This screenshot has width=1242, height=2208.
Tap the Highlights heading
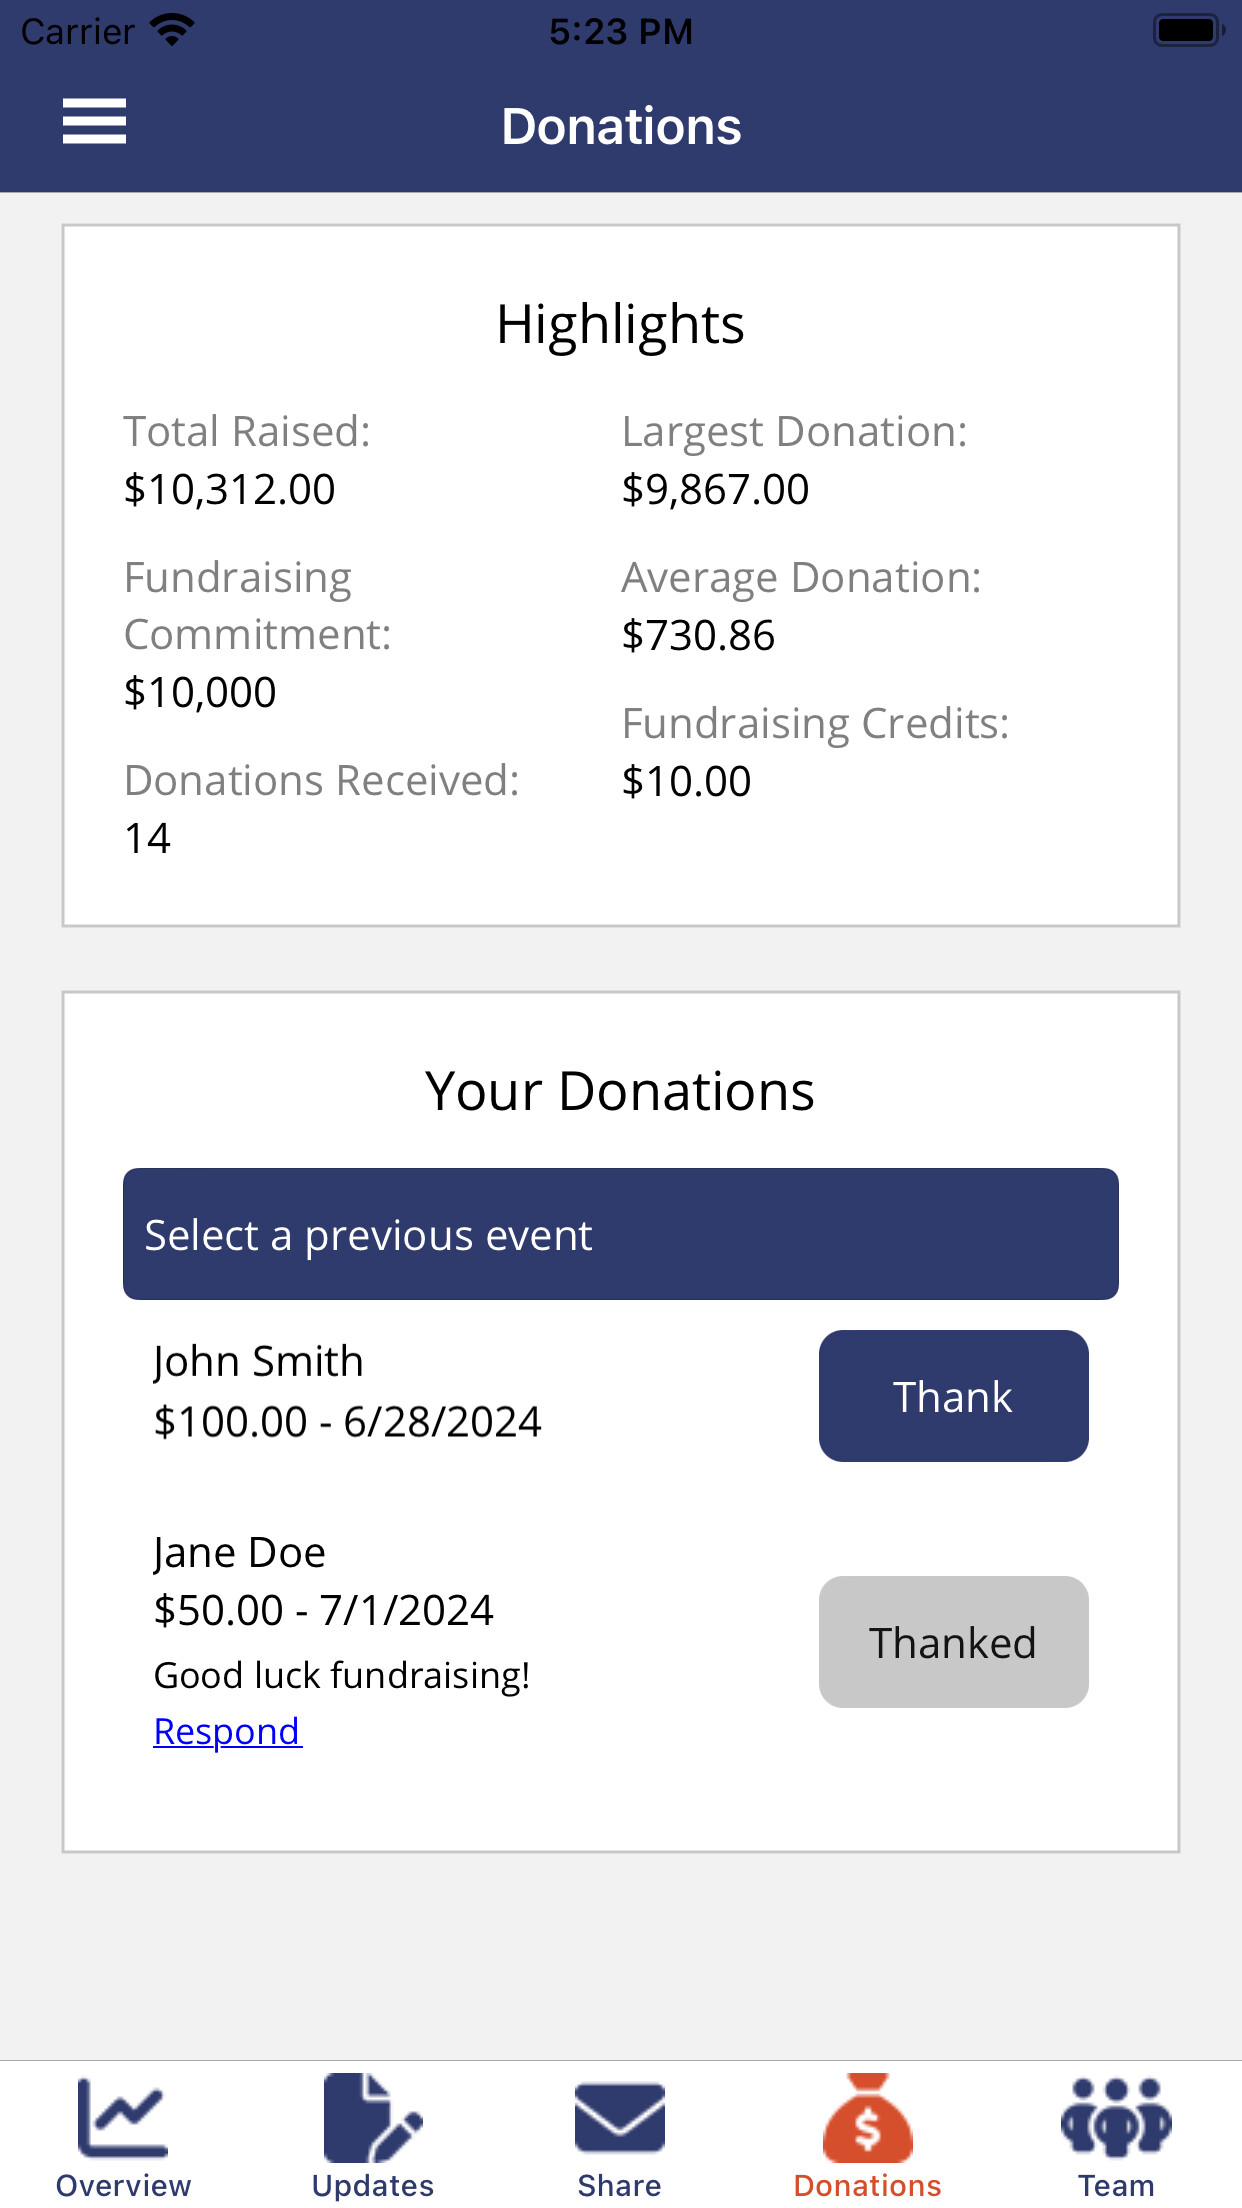(x=620, y=325)
